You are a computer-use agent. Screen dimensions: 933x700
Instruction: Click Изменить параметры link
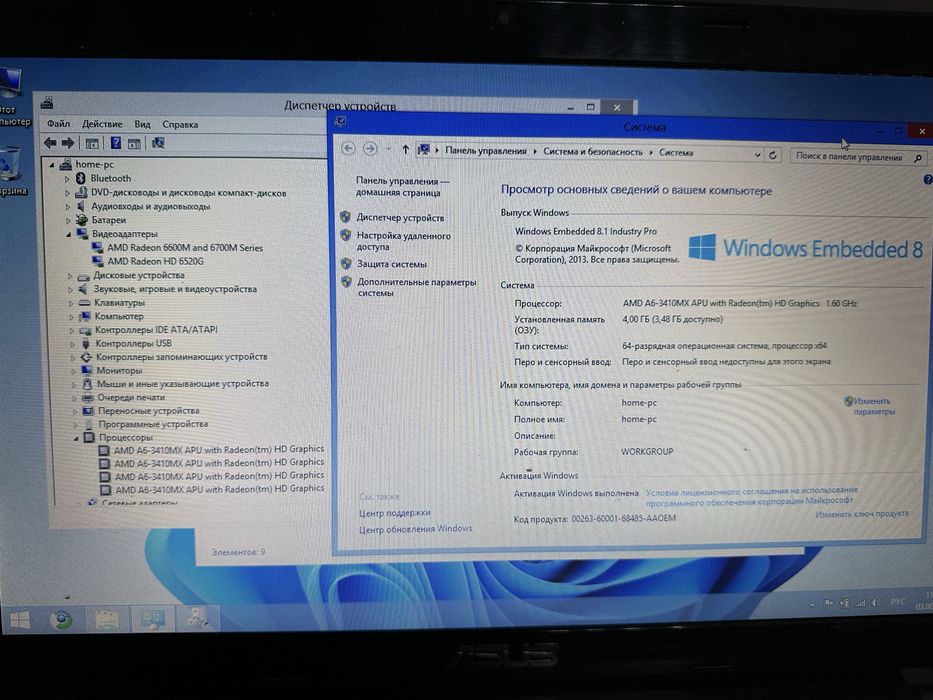[x=873, y=406]
